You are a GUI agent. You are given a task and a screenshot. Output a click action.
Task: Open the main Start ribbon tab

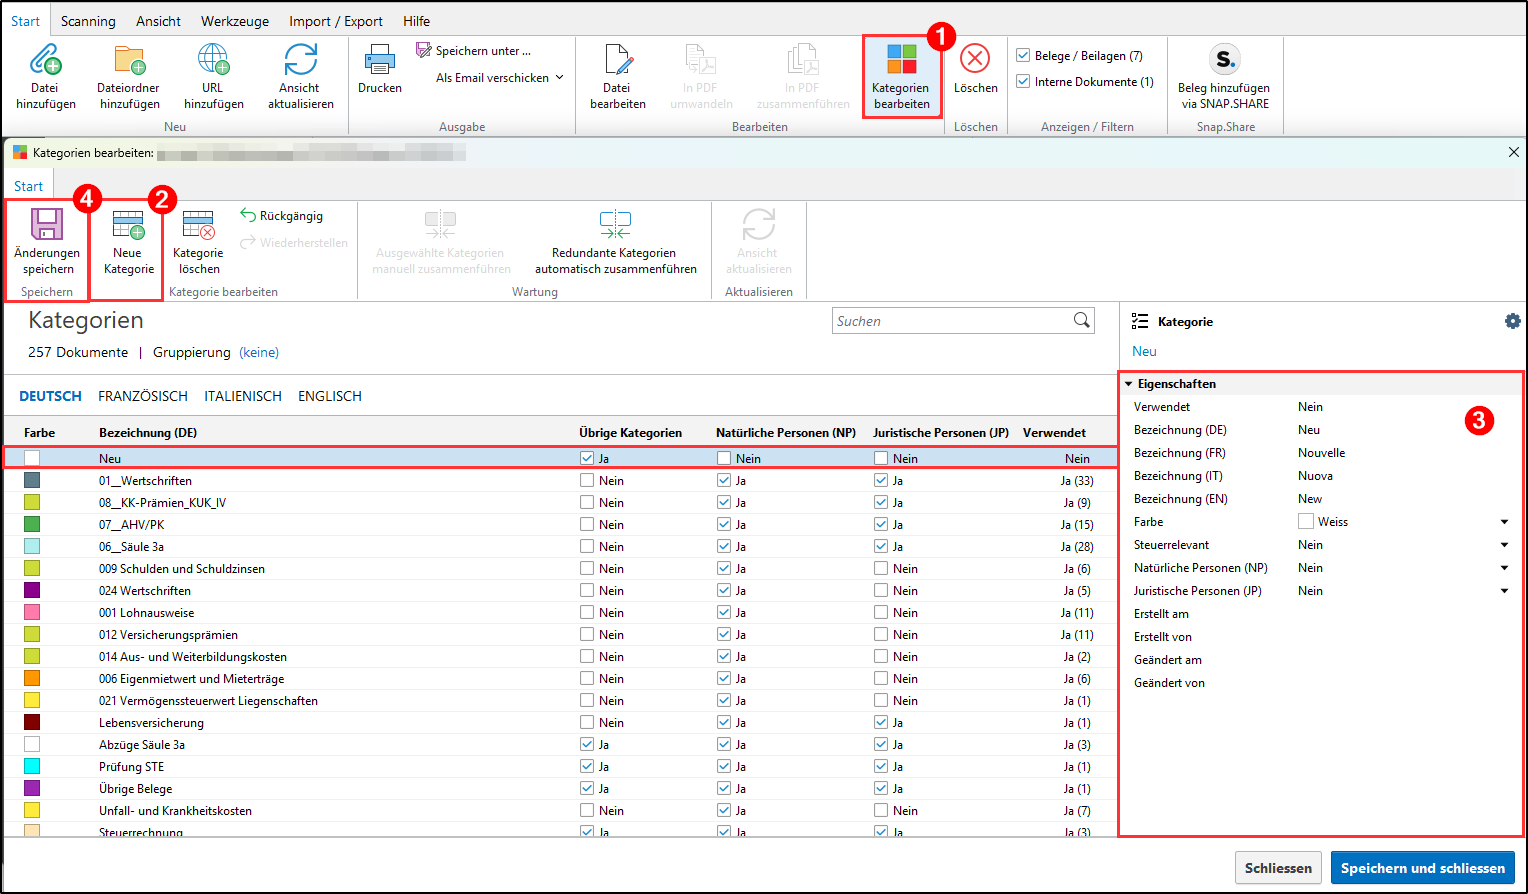click(x=26, y=21)
